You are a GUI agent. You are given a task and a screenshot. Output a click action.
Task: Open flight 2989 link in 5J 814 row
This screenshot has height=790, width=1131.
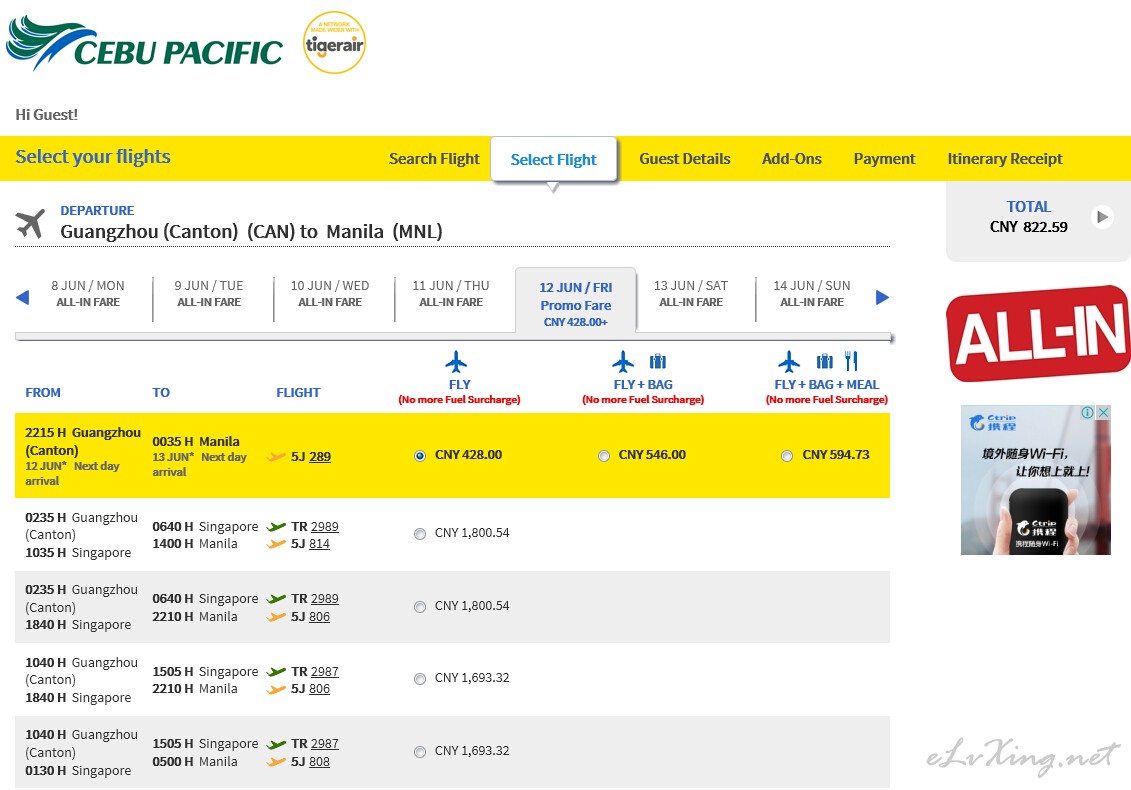click(325, 527)
